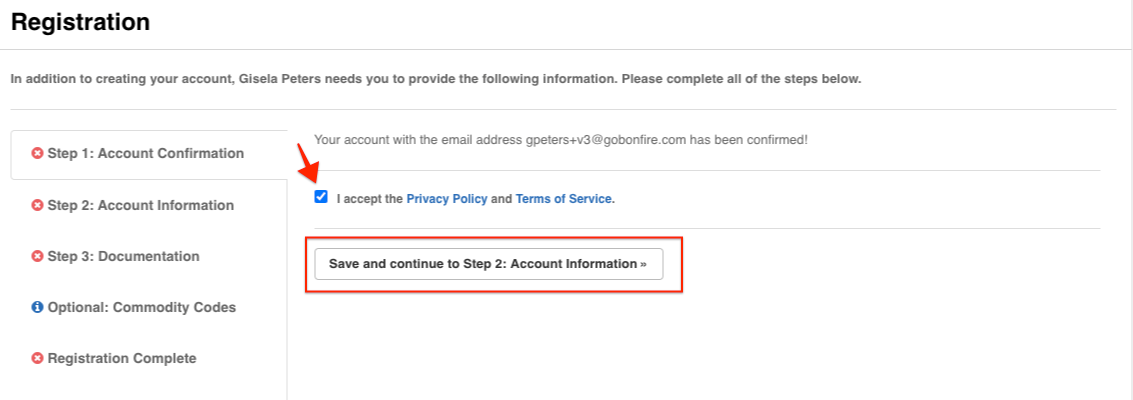This screenshot has height=400, width=1133.
Task: Click the red X icon beside Step 2
Action: [38, 206]
